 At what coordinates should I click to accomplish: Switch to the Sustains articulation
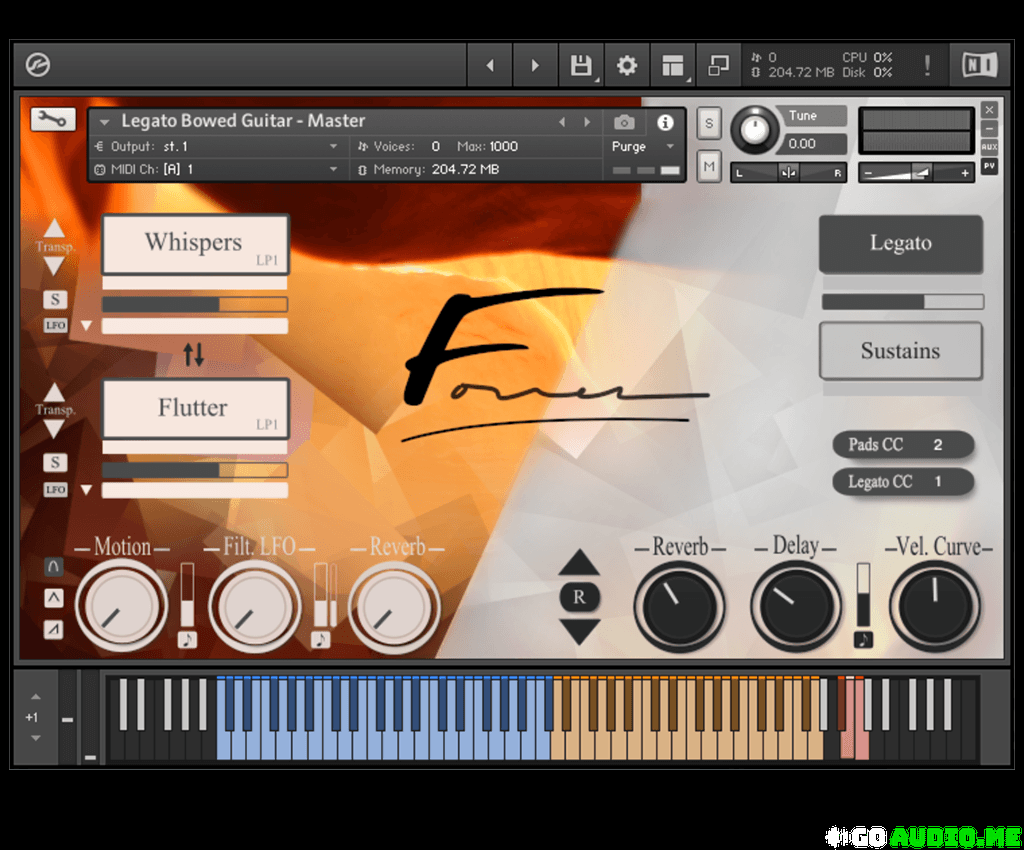[900, 351]
